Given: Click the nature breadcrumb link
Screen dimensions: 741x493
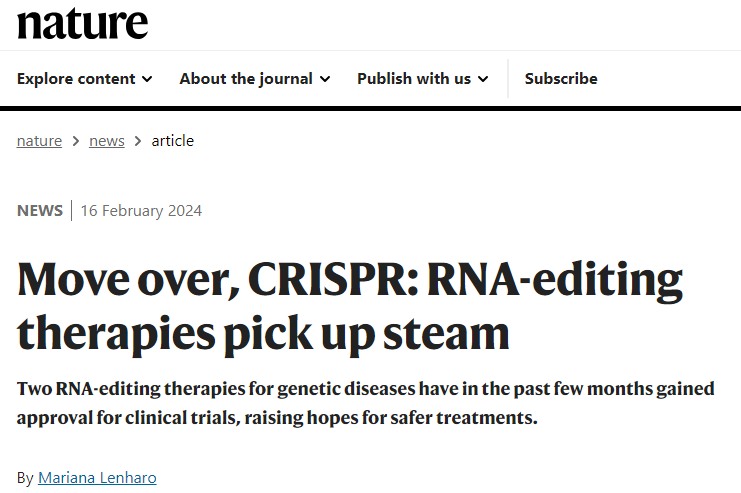Looking at the screenshot, I should pyautogui.click(x=39, y=141).
